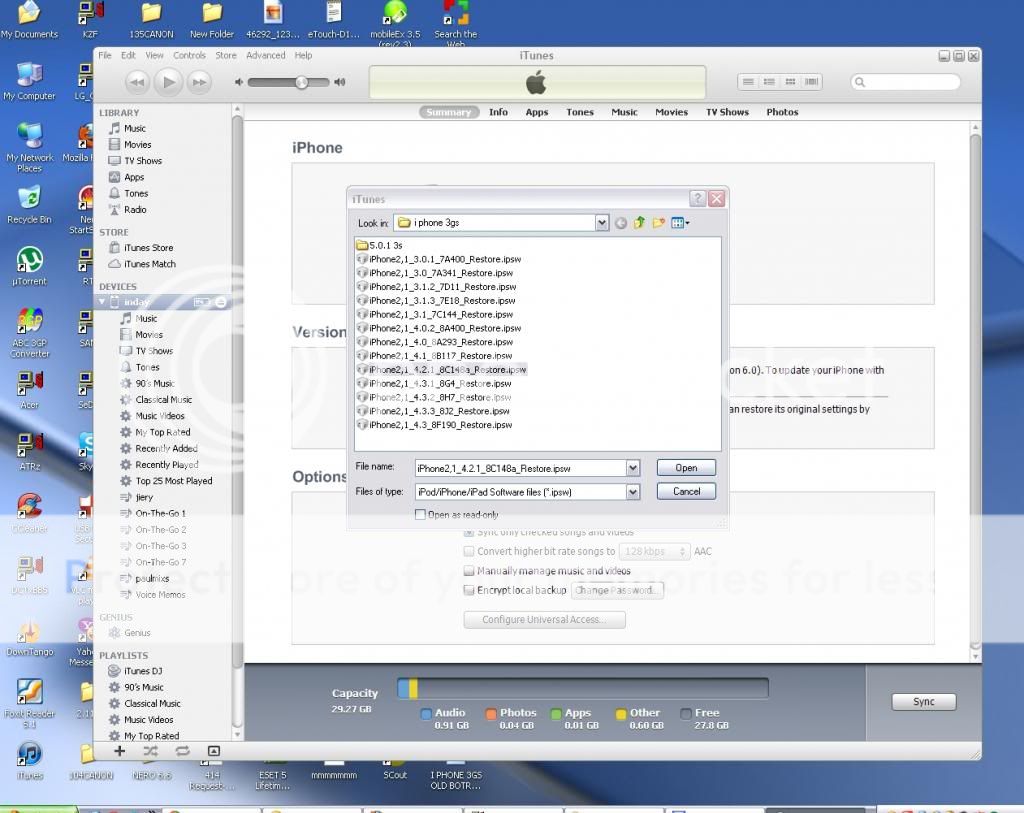The width and height of the screenshot is (1024, 813).
Task: Click the Go Back icon in file dialog
Action: coord(620,223)
